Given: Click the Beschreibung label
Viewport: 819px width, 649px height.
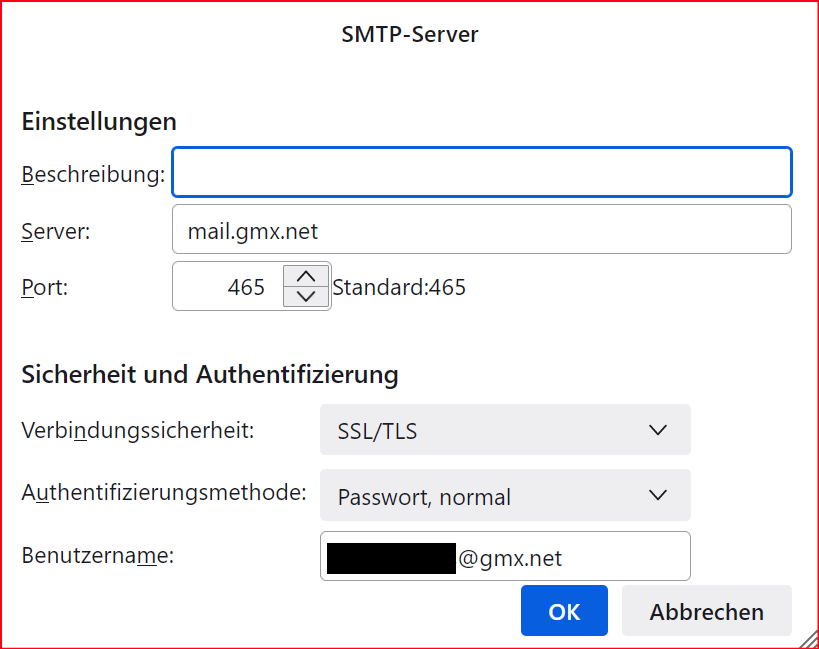Looking at the screenshot, I should [x=93, y=174].
